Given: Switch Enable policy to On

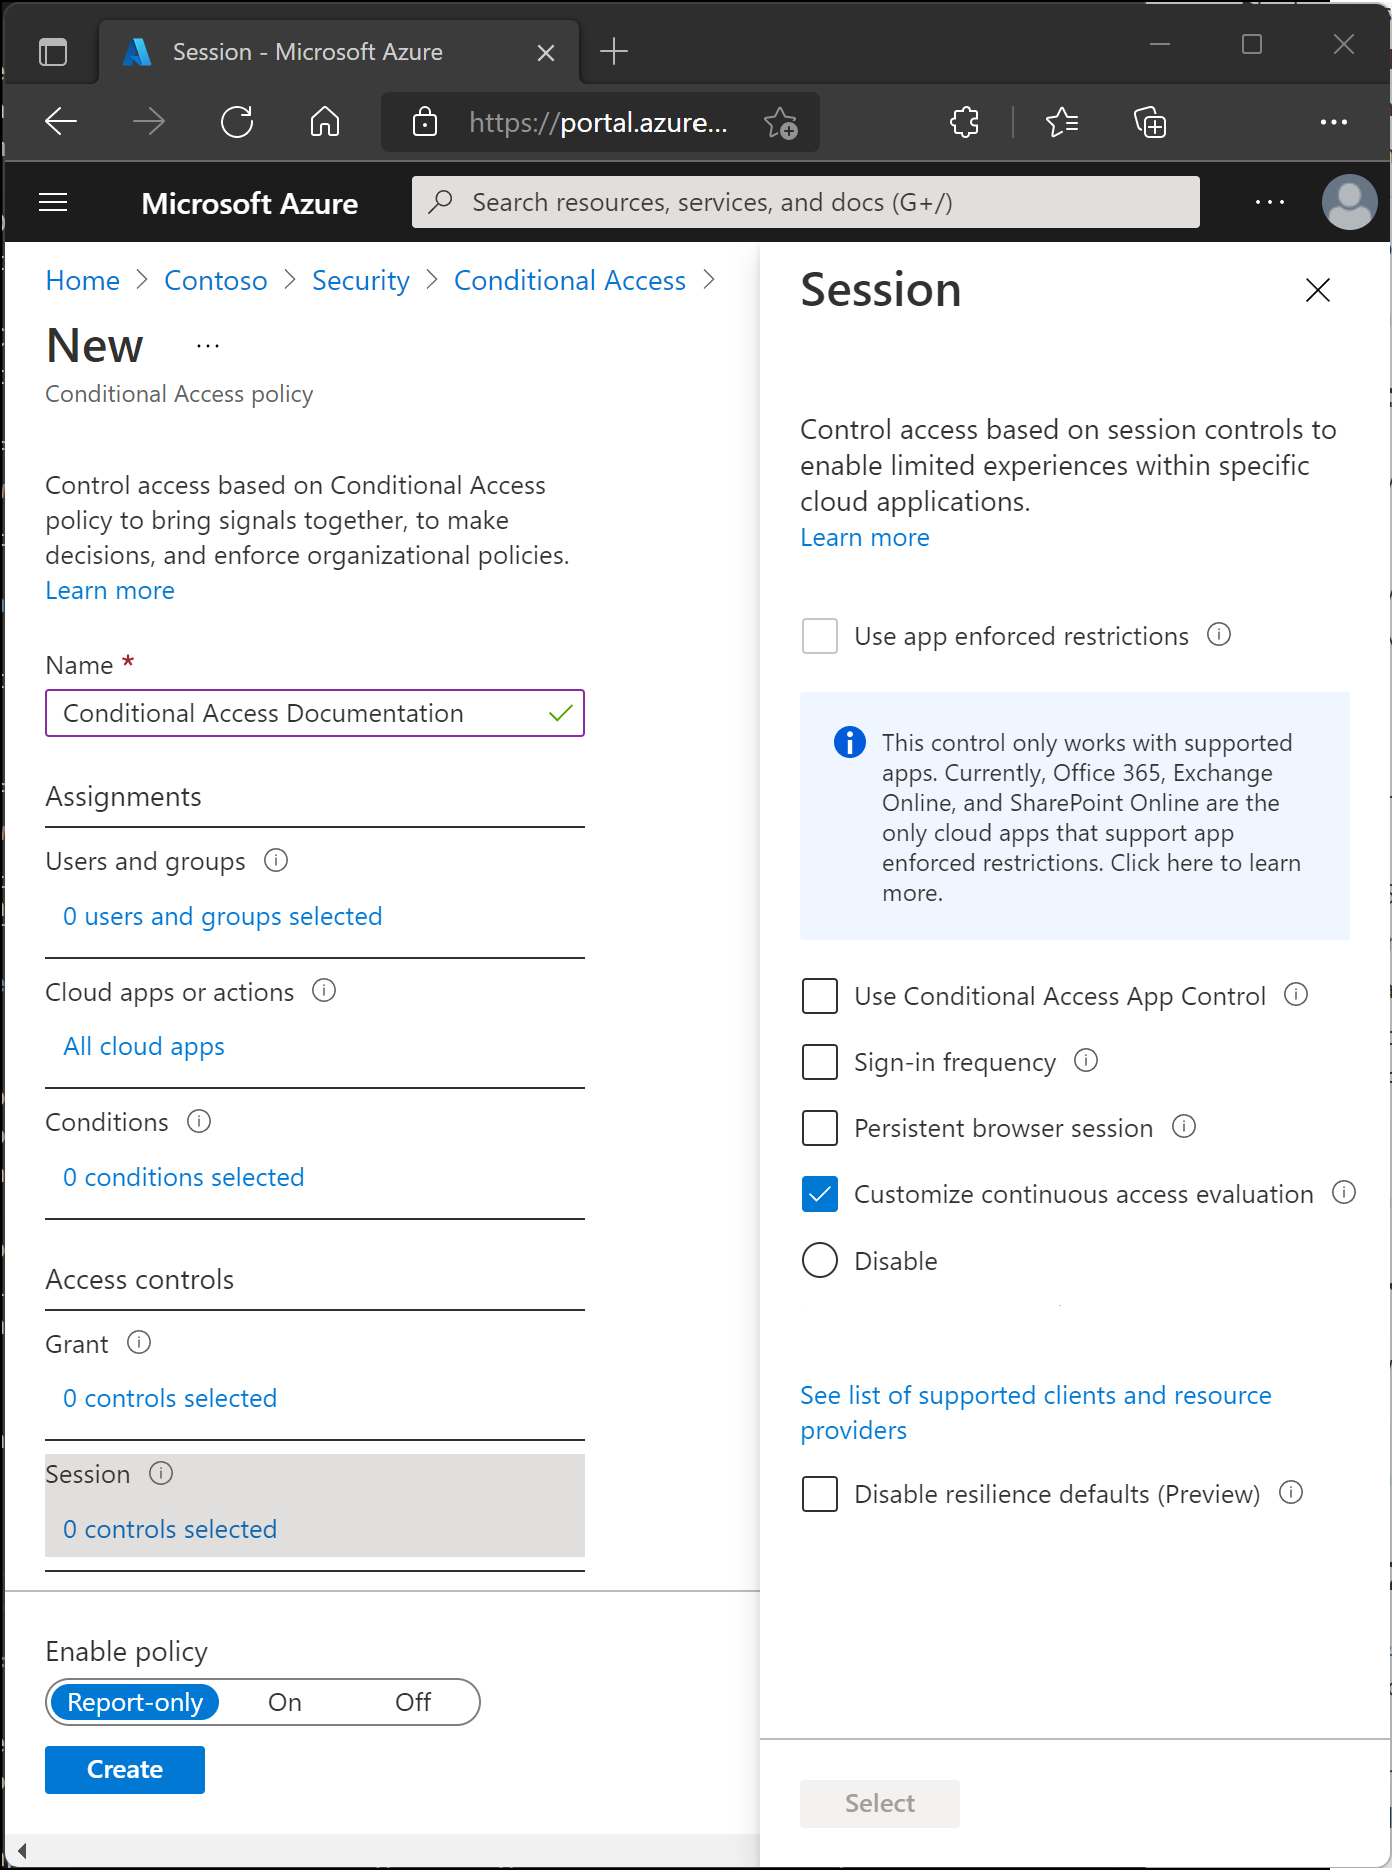Looking at the screenshot, I should (x=285, y=1702).
